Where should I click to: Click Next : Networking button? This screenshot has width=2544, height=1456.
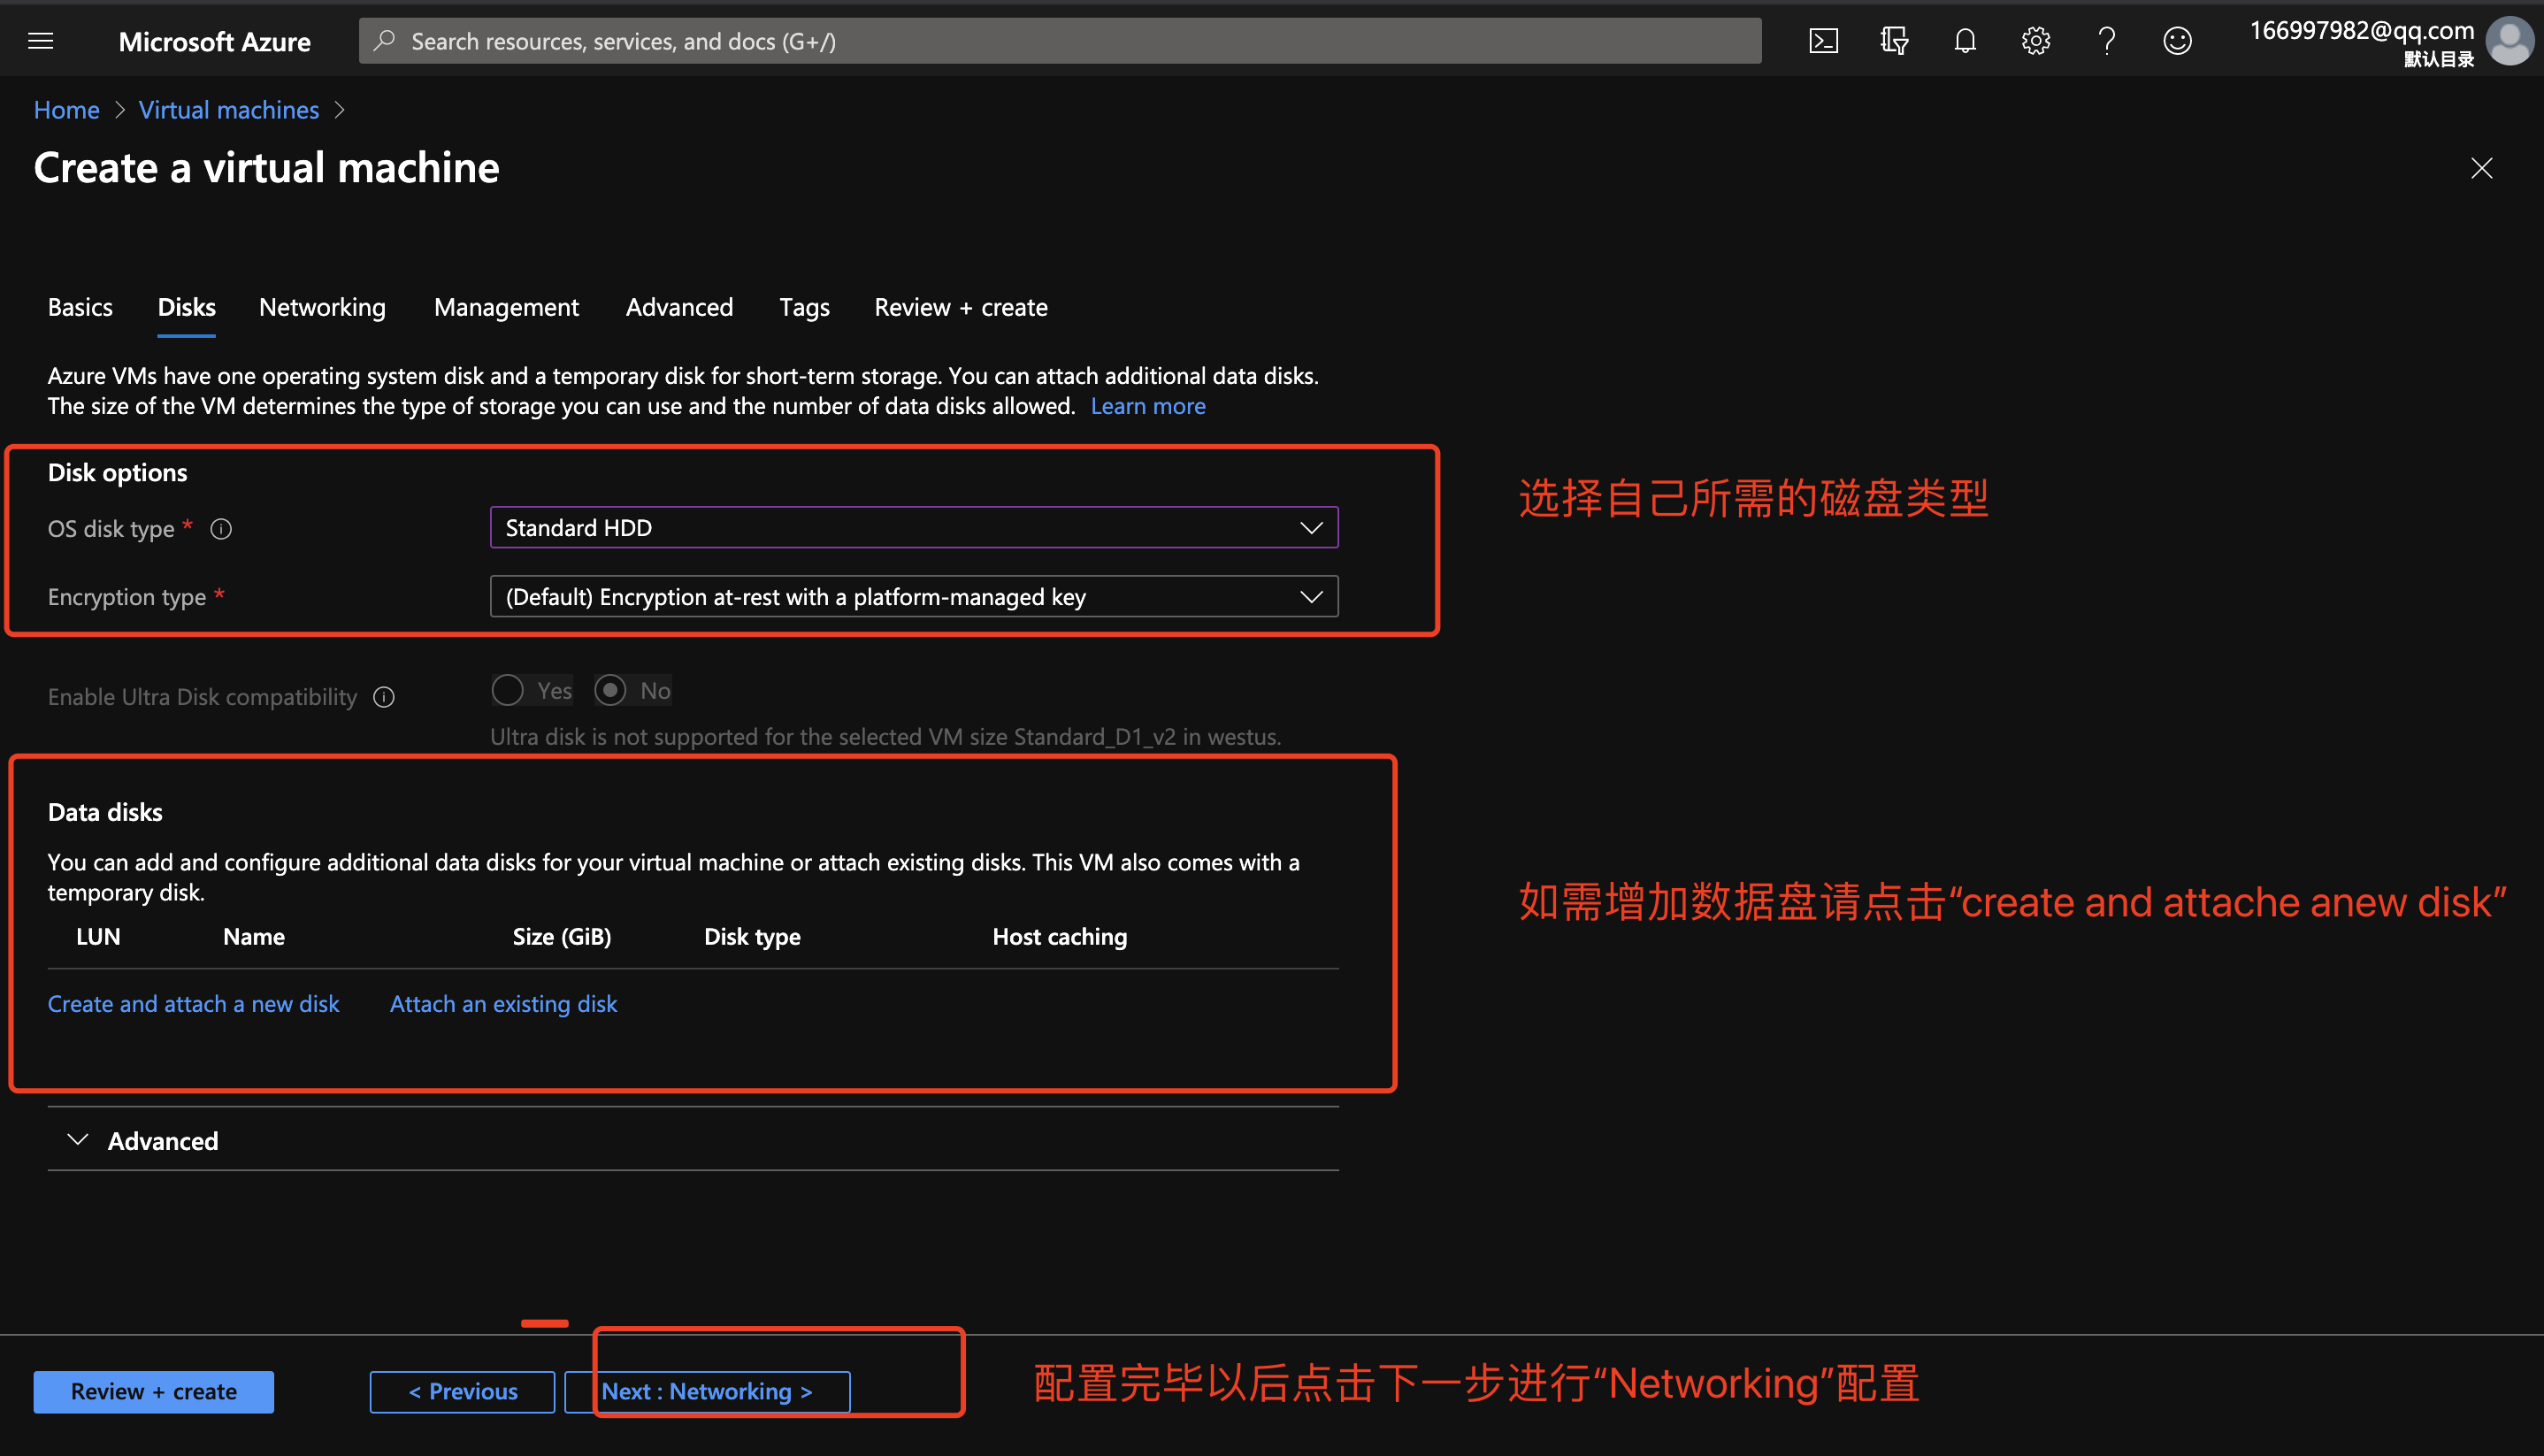[707, 1391]
